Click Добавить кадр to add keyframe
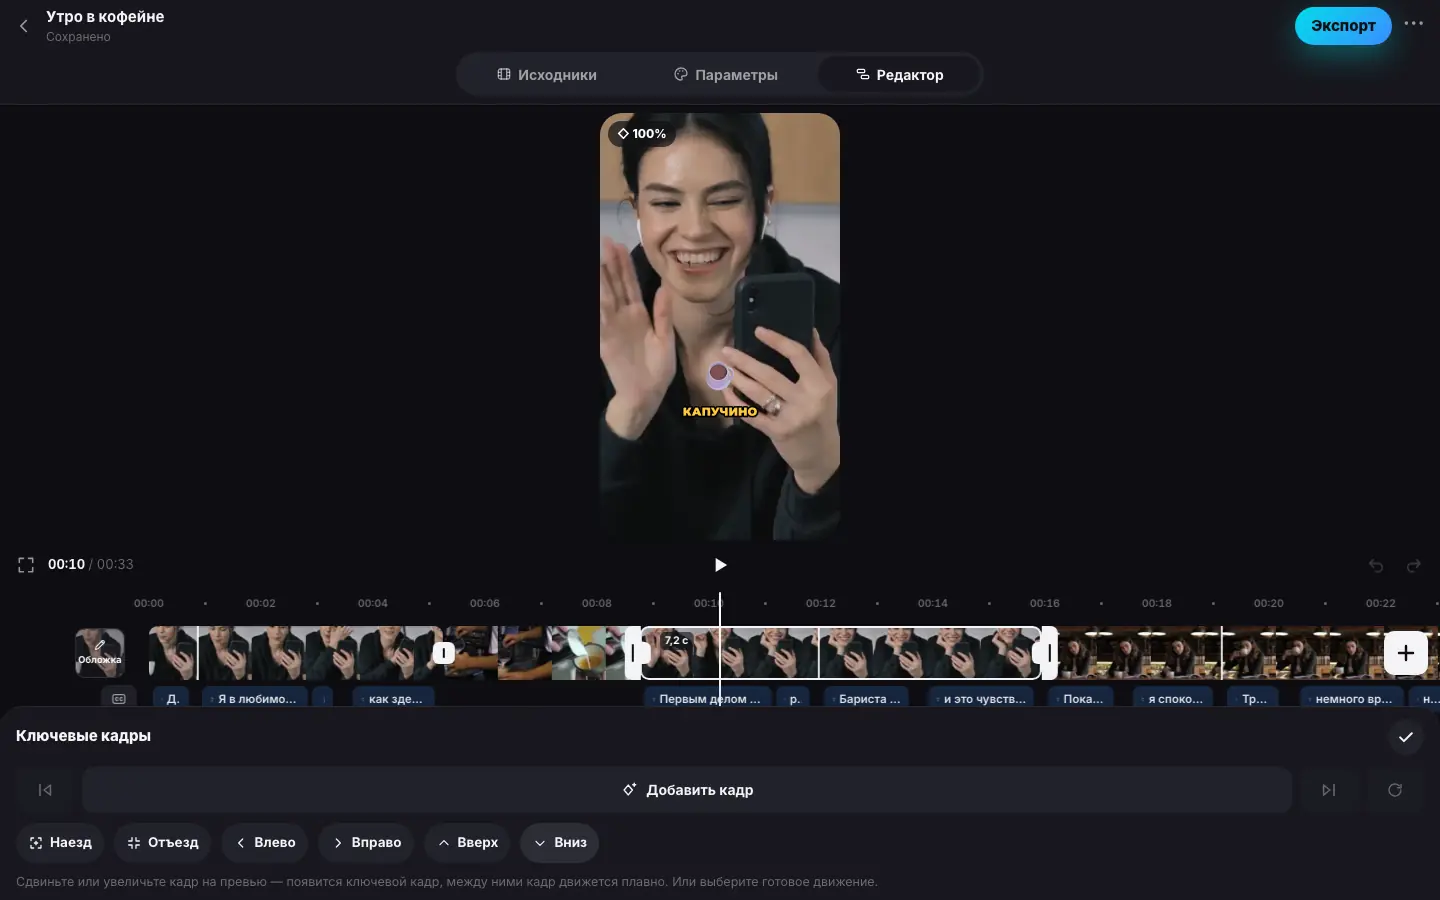This screenshot has height=900, width=1440. [687, 790]
